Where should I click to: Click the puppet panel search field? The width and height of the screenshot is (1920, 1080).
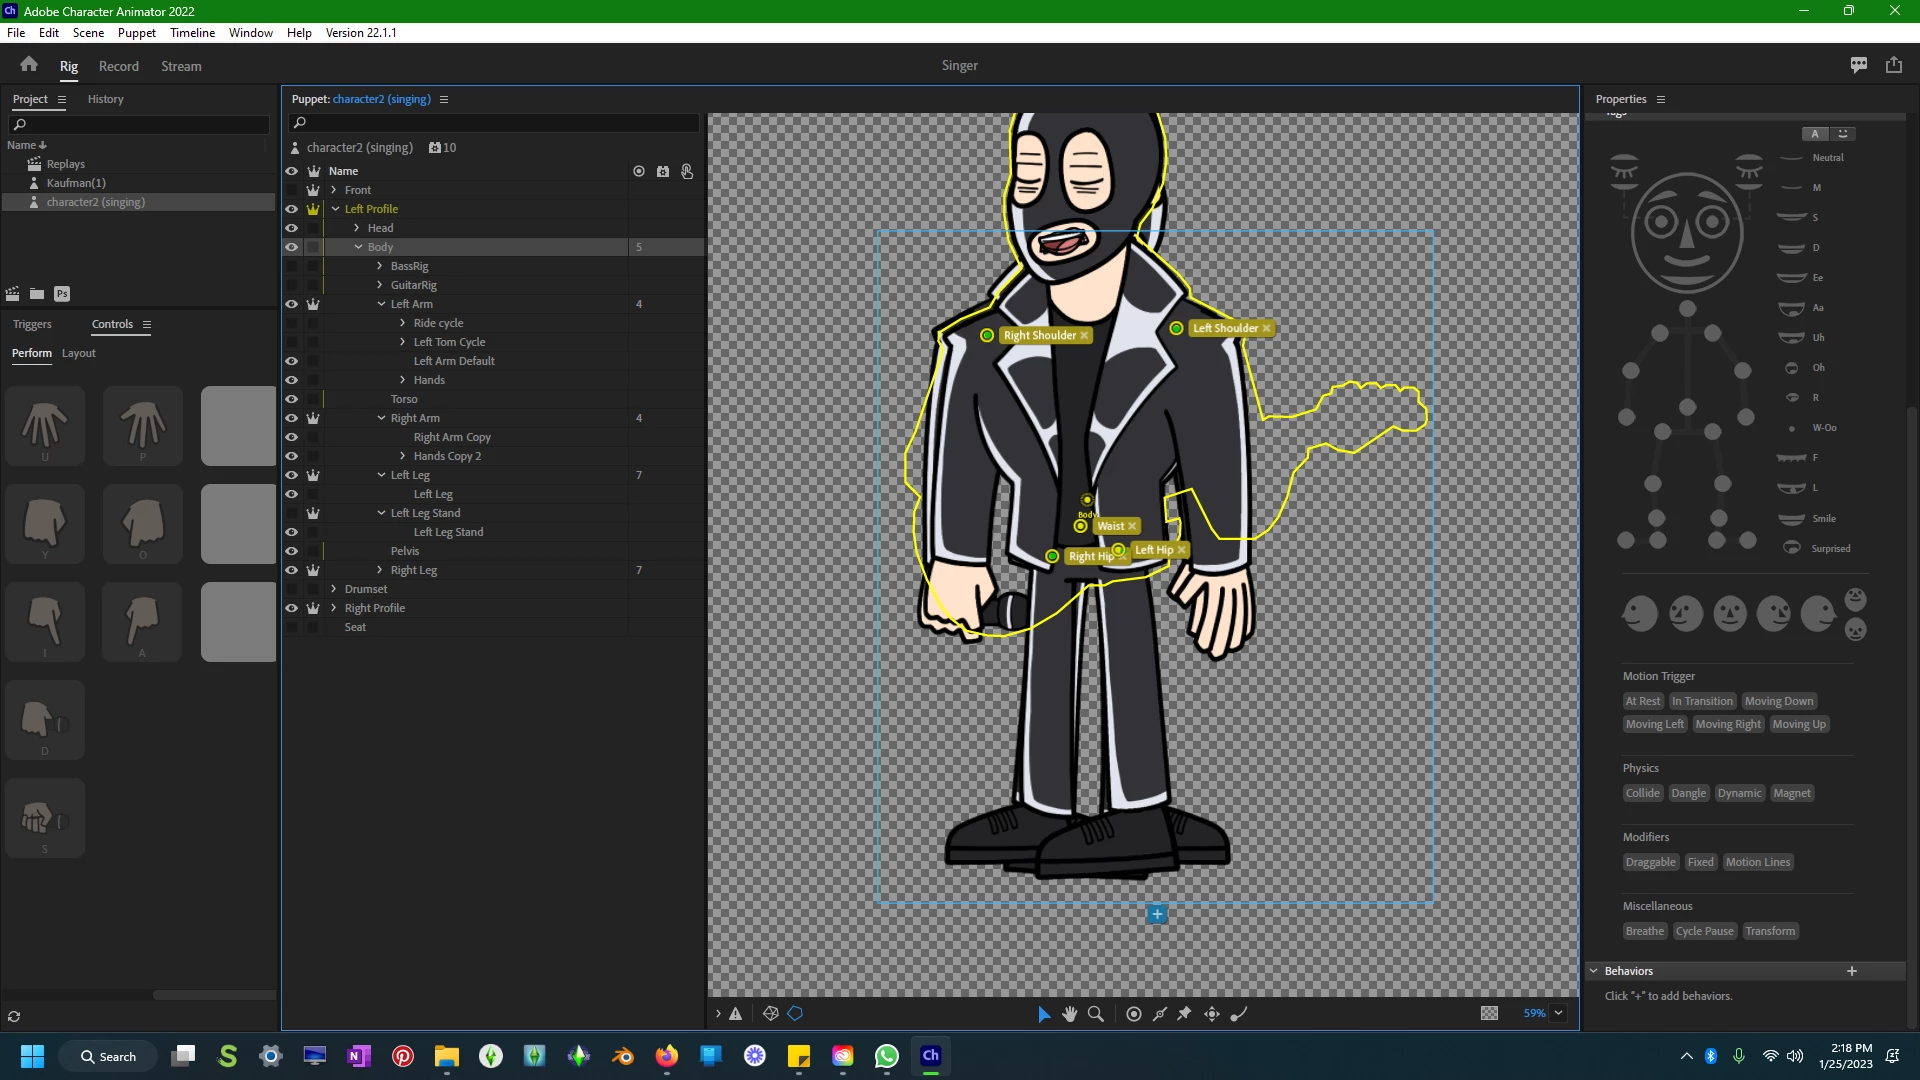coord(495,123)
